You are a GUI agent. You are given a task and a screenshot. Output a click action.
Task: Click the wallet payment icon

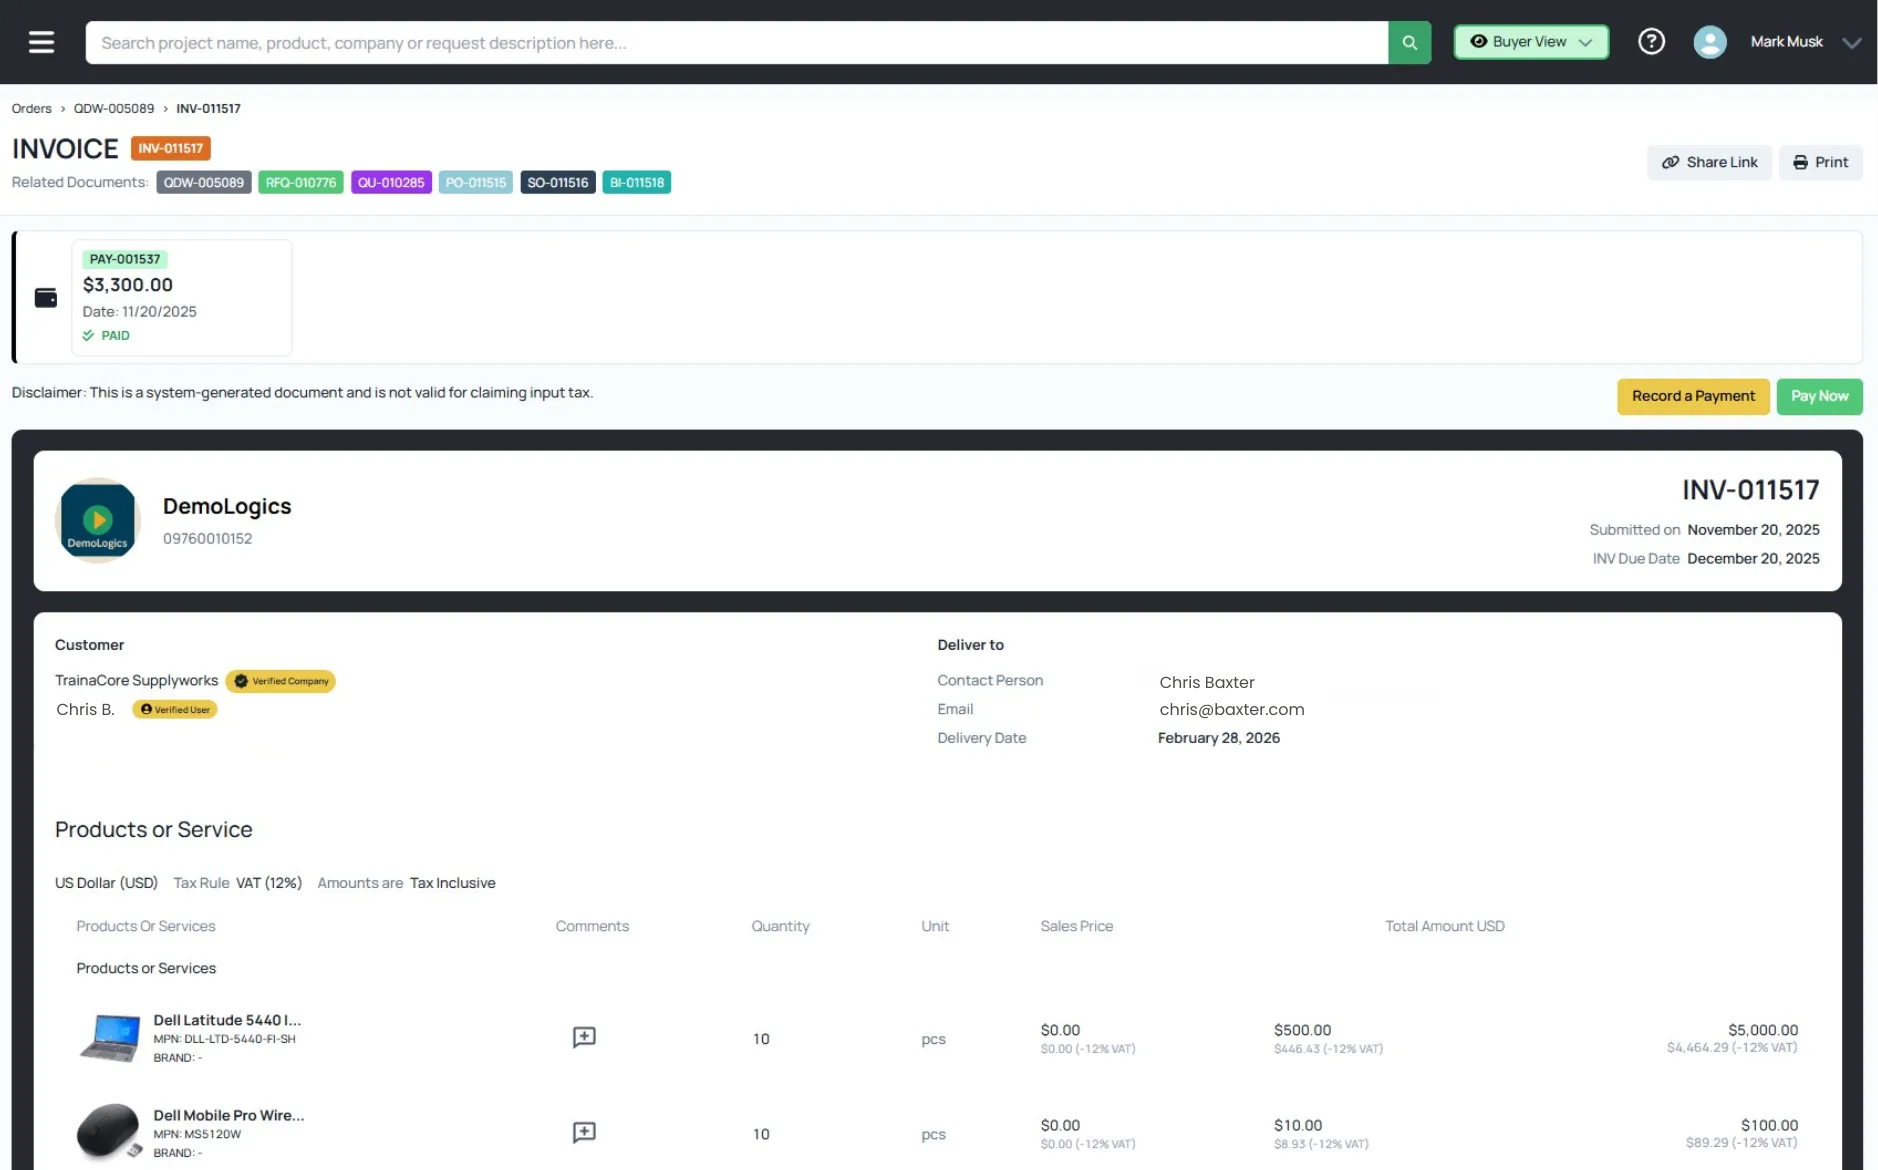[46, 297]
